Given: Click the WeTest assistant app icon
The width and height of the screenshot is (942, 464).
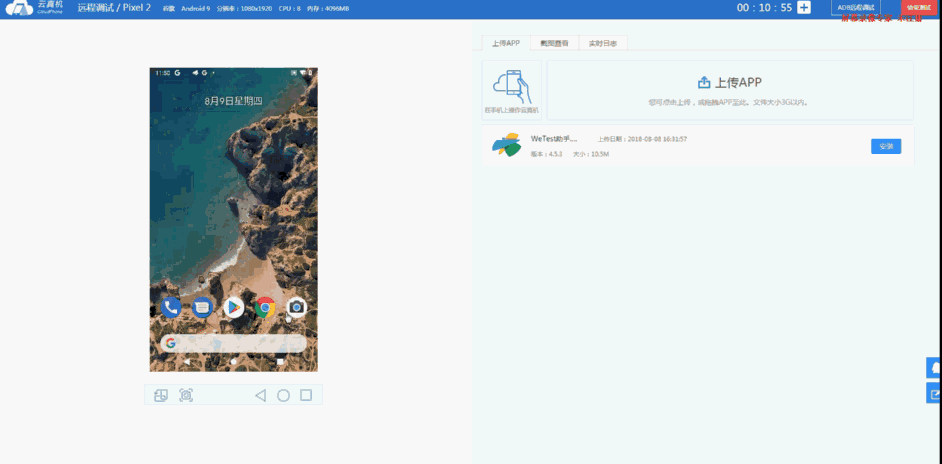Looking at the screenshot, I should (506, 145).
